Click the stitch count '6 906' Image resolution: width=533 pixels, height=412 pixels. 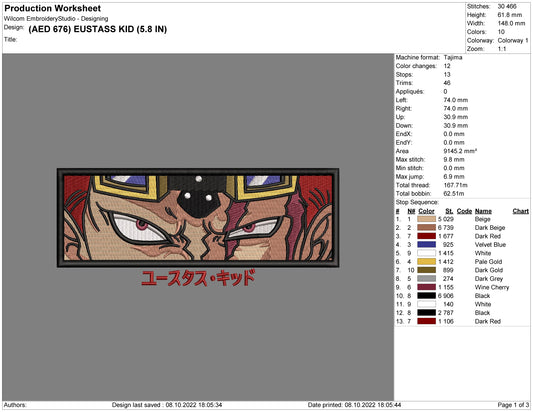tap(446, 296)
